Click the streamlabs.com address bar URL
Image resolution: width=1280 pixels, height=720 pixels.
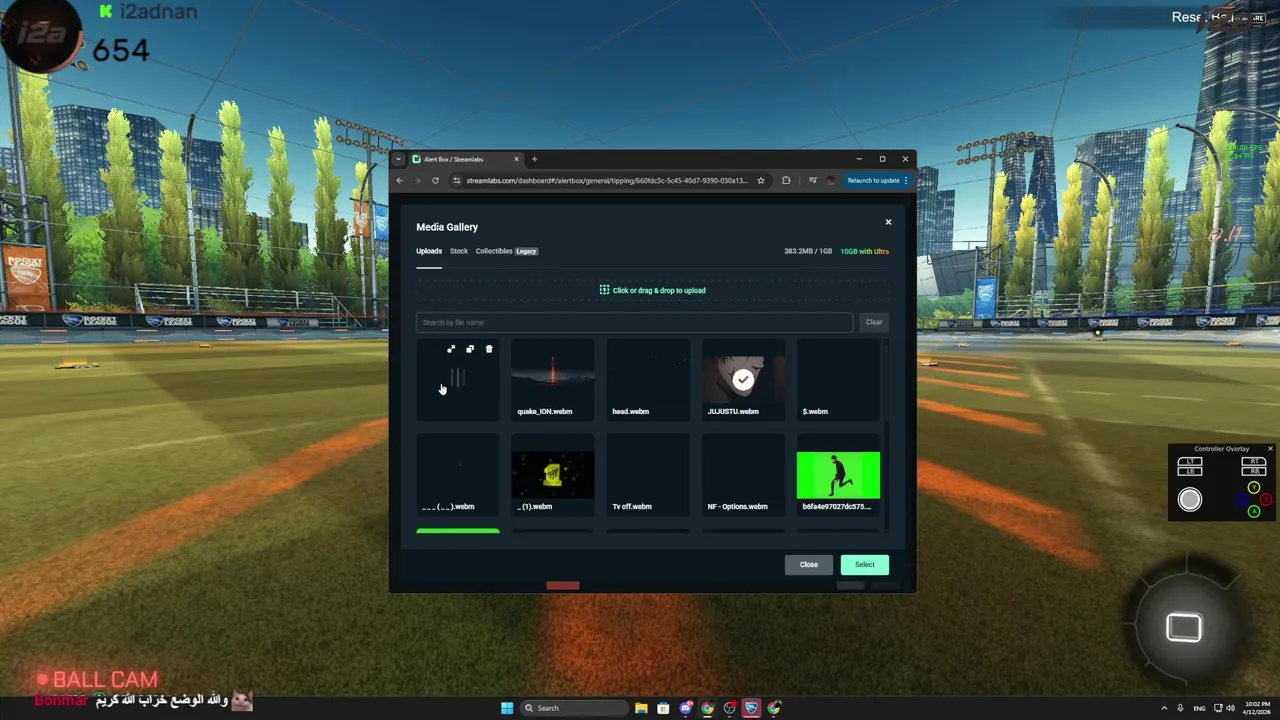606,180
